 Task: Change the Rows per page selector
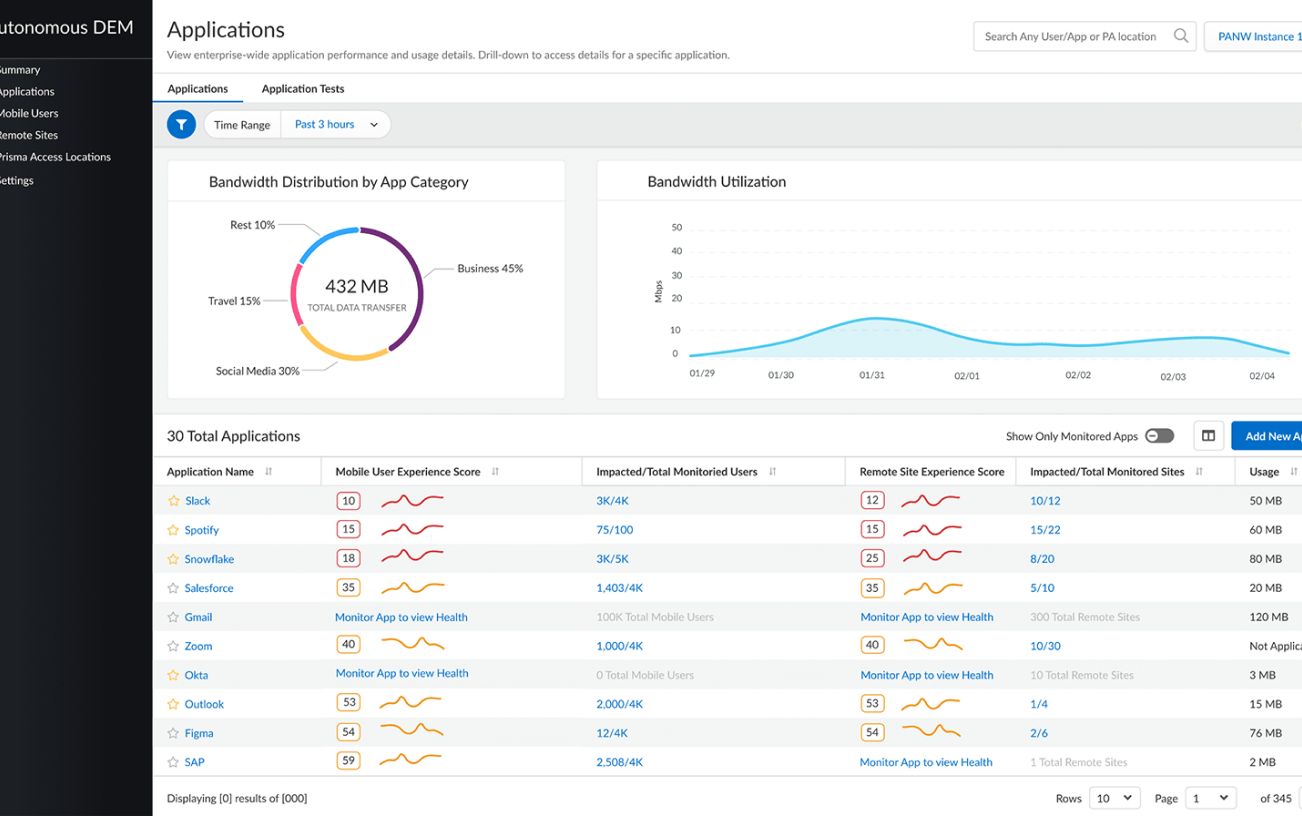tap(1114, 797)
